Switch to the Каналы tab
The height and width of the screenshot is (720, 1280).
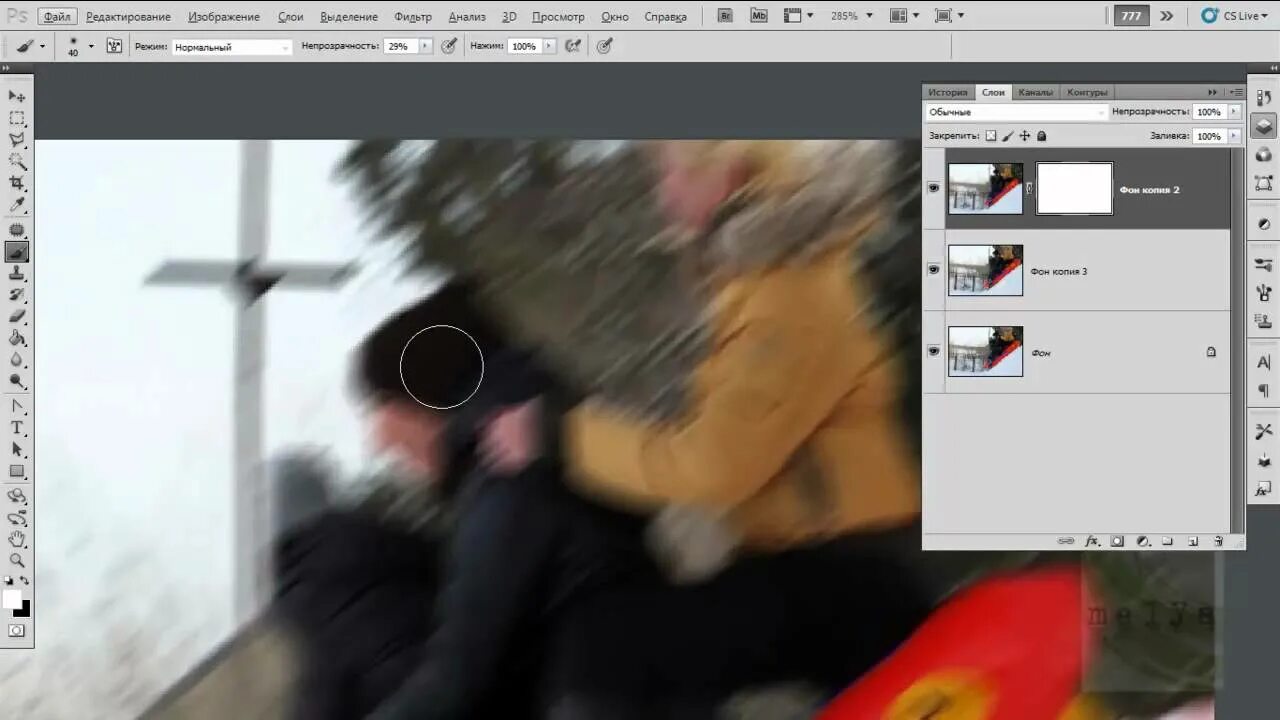(1035, 92)
